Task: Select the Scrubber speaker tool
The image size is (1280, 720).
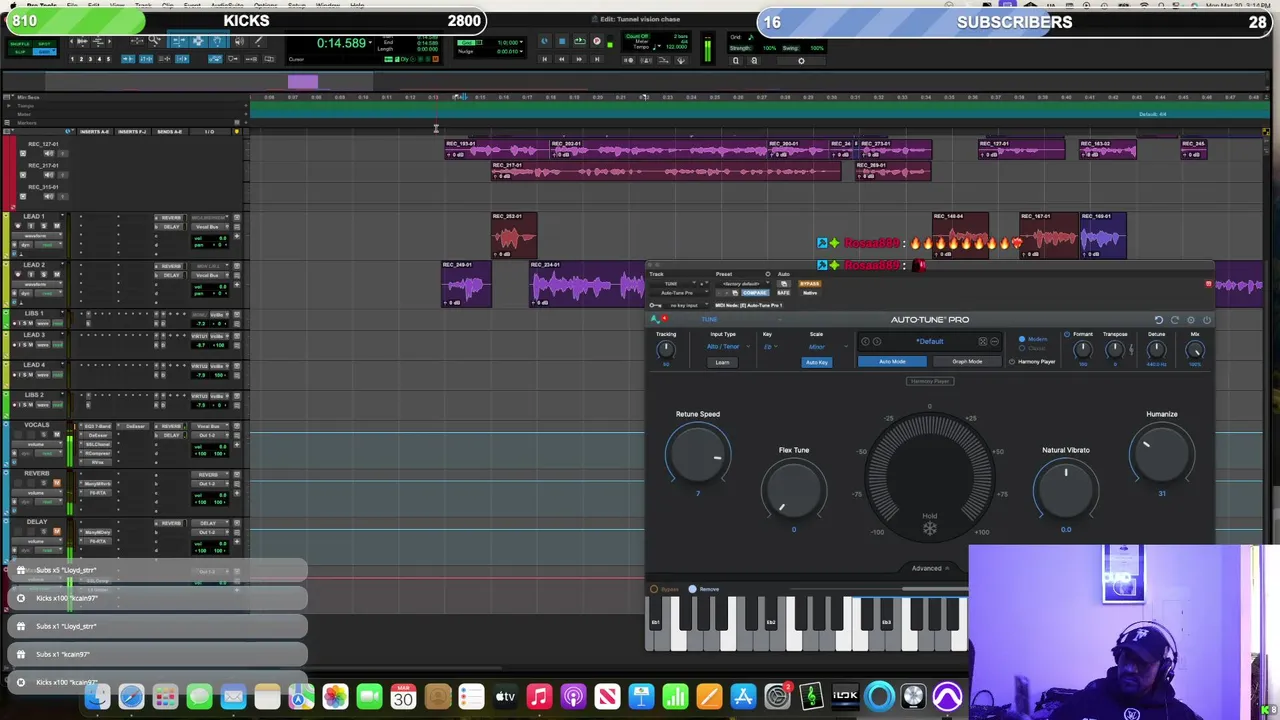Action: 240,40
